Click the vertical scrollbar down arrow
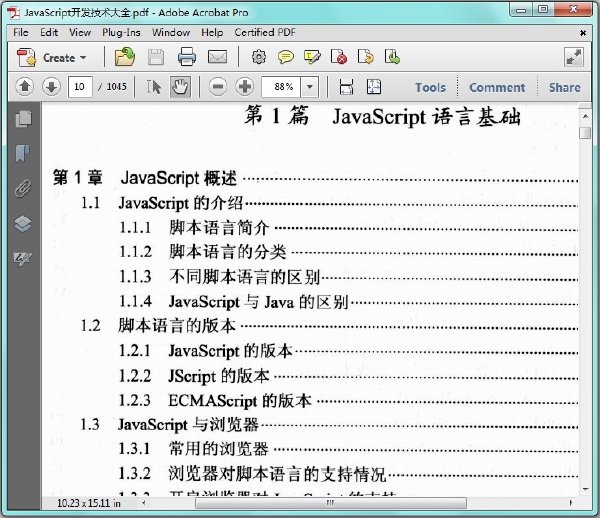 (585, 489)
